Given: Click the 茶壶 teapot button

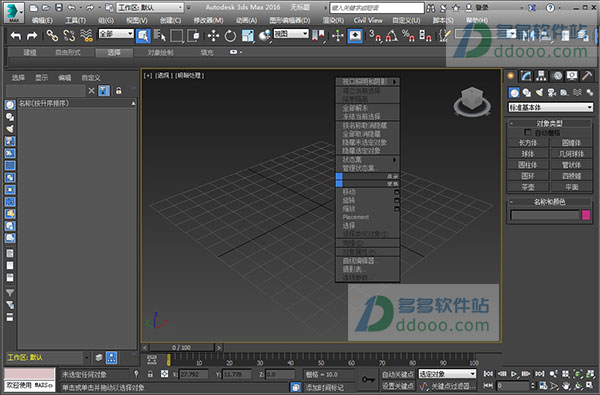Looking at the screenshot, I should 528,187.
